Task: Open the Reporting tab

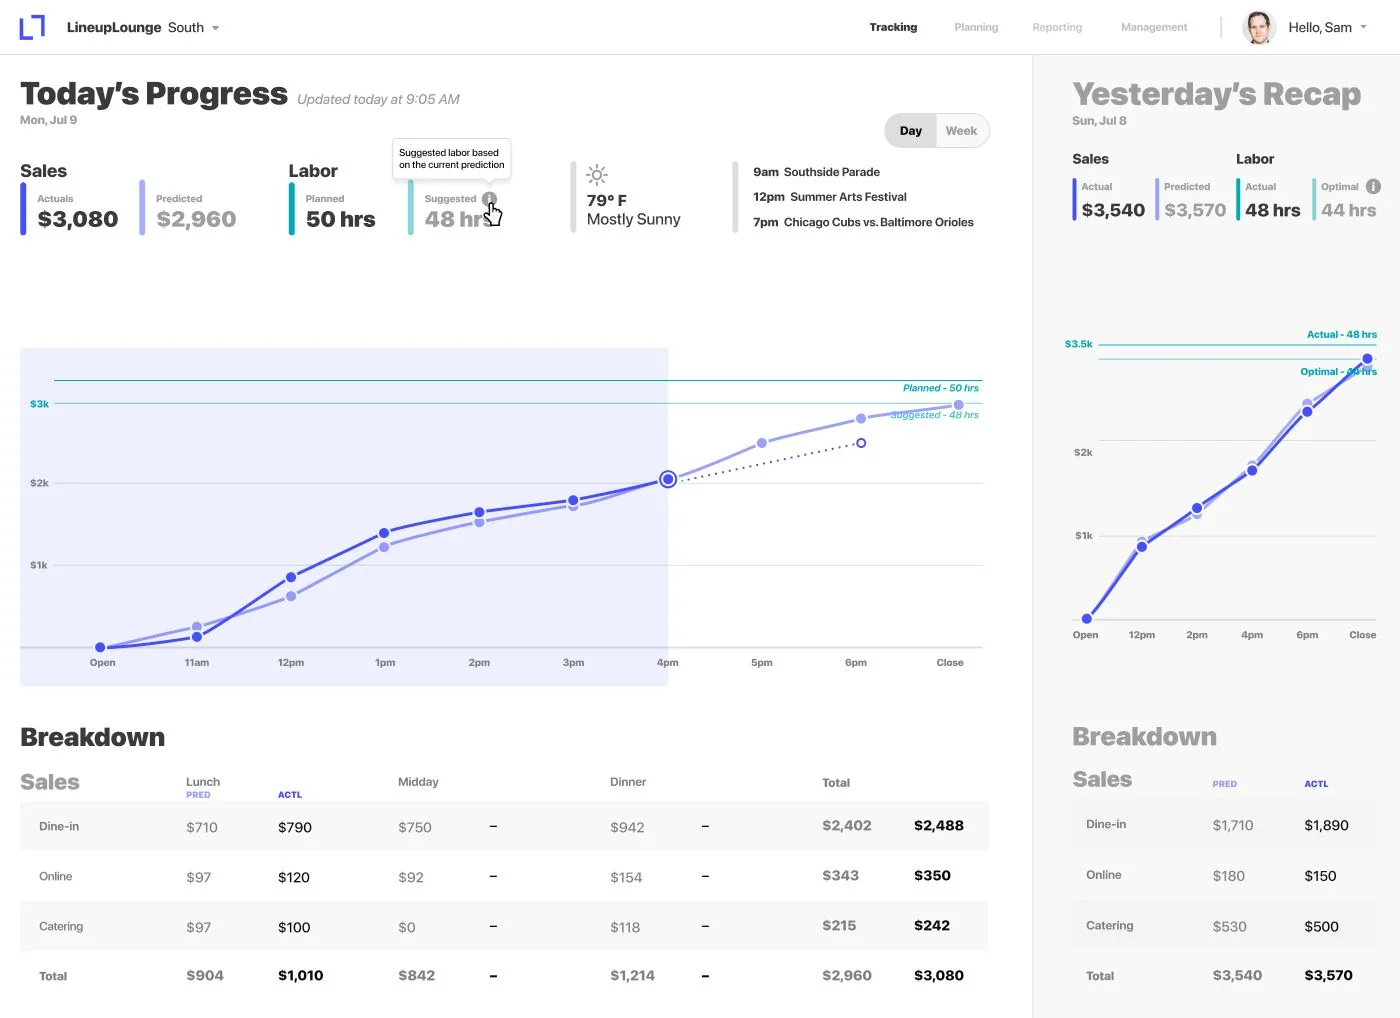Action: 1057,27
